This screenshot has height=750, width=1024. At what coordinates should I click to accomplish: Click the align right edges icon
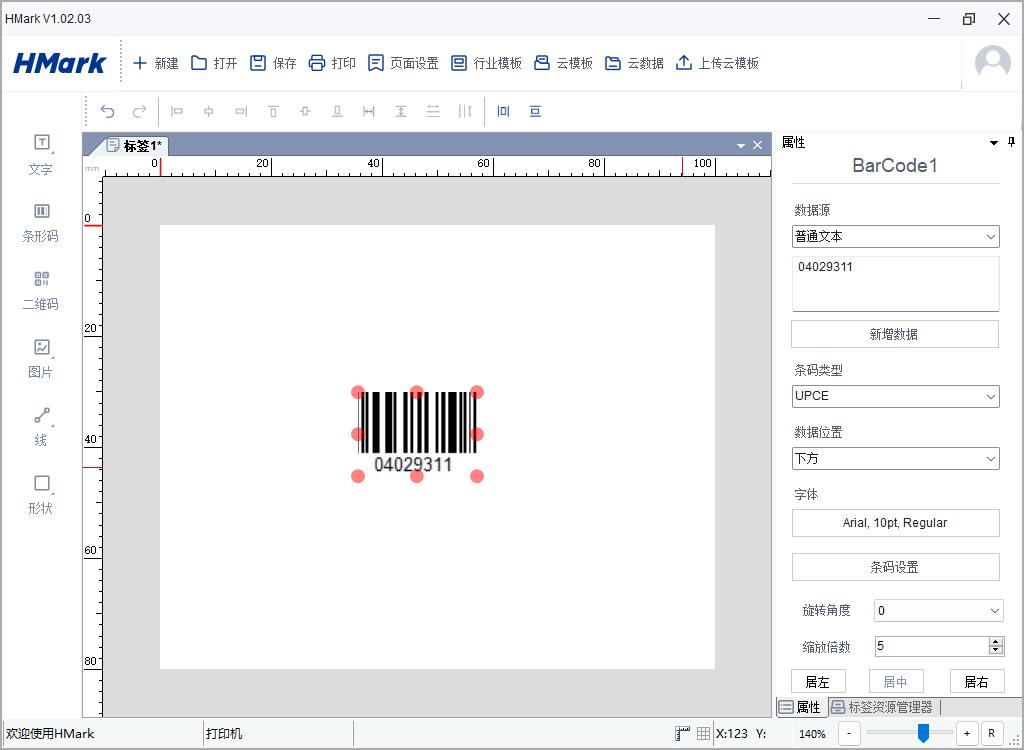(241, 111)
